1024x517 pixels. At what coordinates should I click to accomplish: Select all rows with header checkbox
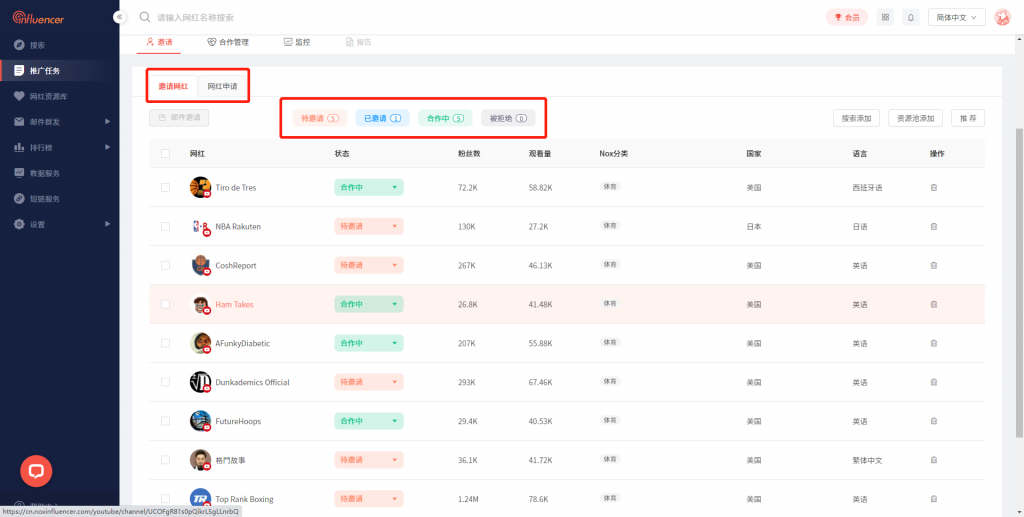(165, 153)
